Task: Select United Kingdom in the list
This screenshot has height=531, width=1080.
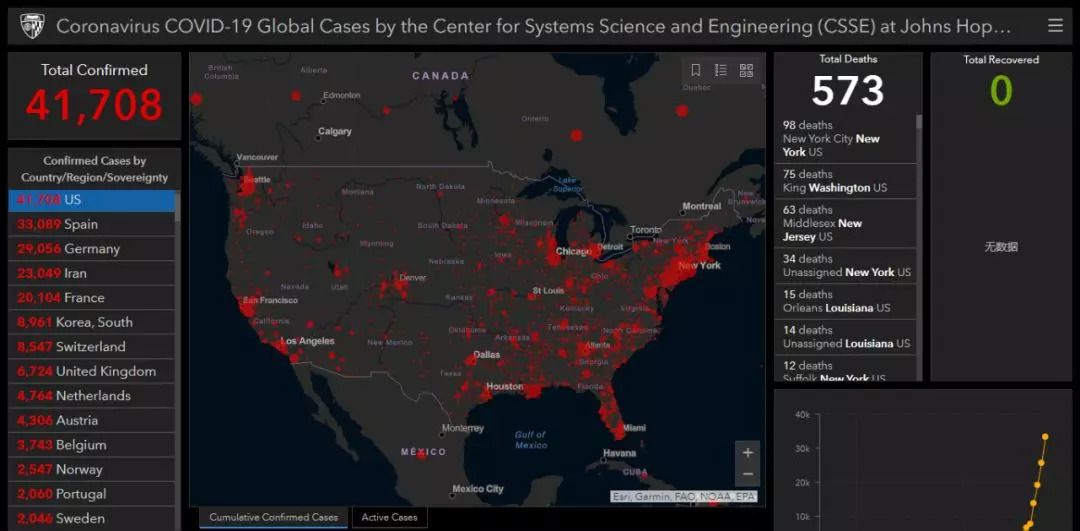Action: [92, 371]
